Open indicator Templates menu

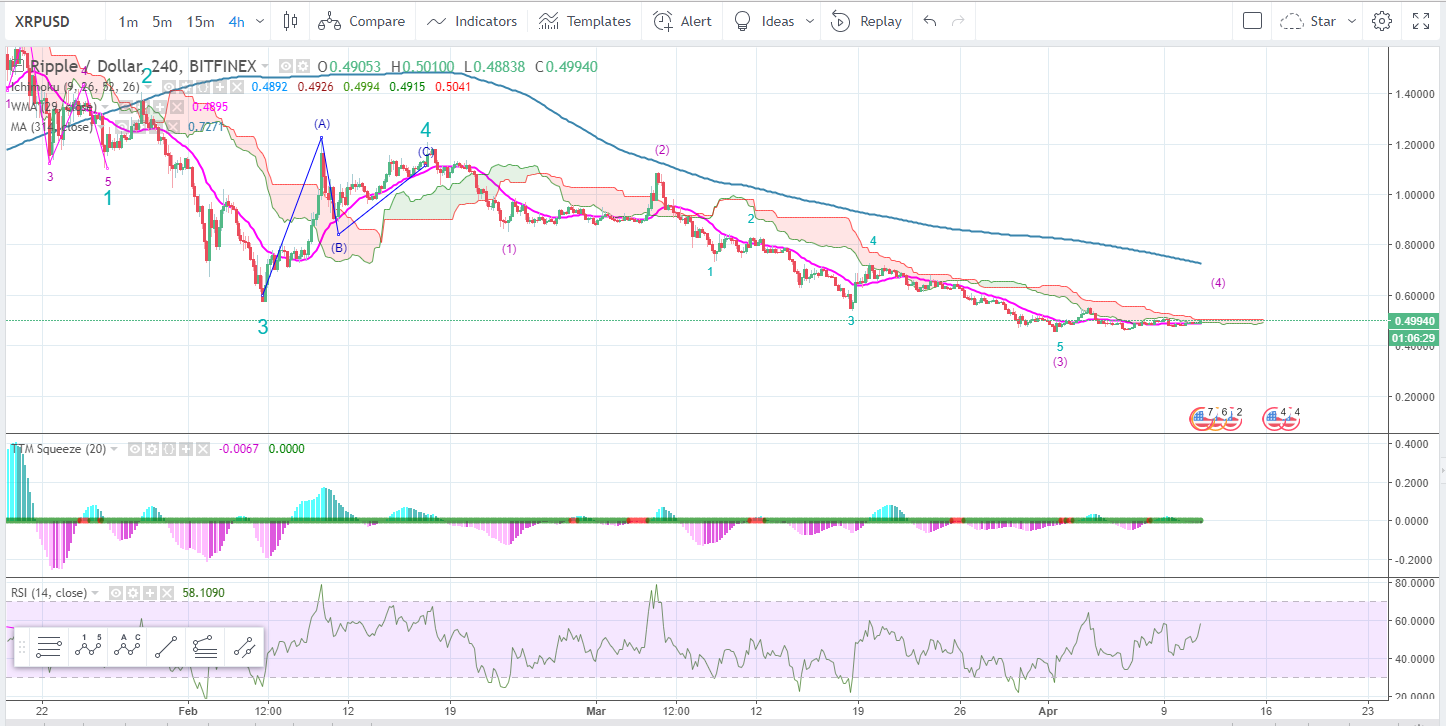click(584, 21)
